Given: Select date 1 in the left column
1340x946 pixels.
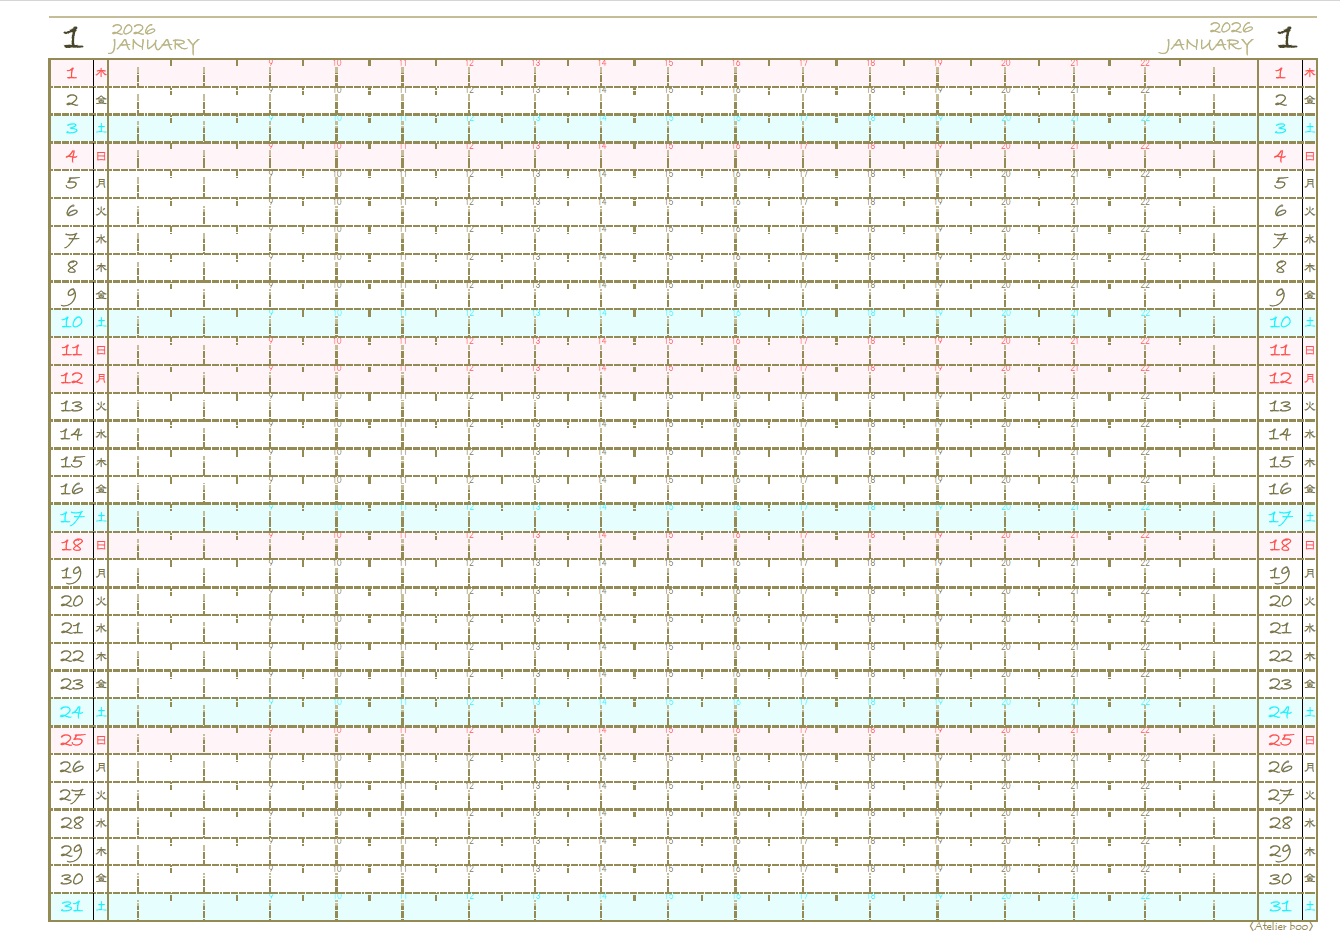Looking at the screenshot, I should click(x=71, y=73).
